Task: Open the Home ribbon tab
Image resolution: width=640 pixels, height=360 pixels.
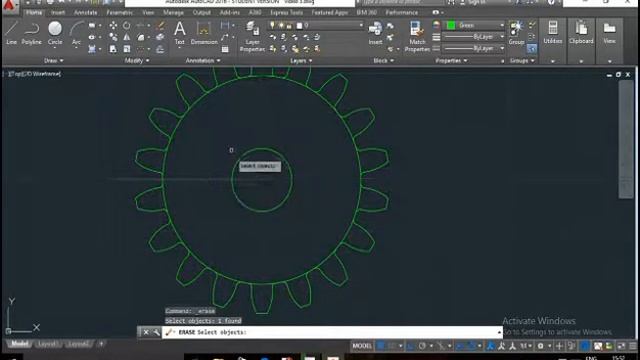Action: point(34,12)
